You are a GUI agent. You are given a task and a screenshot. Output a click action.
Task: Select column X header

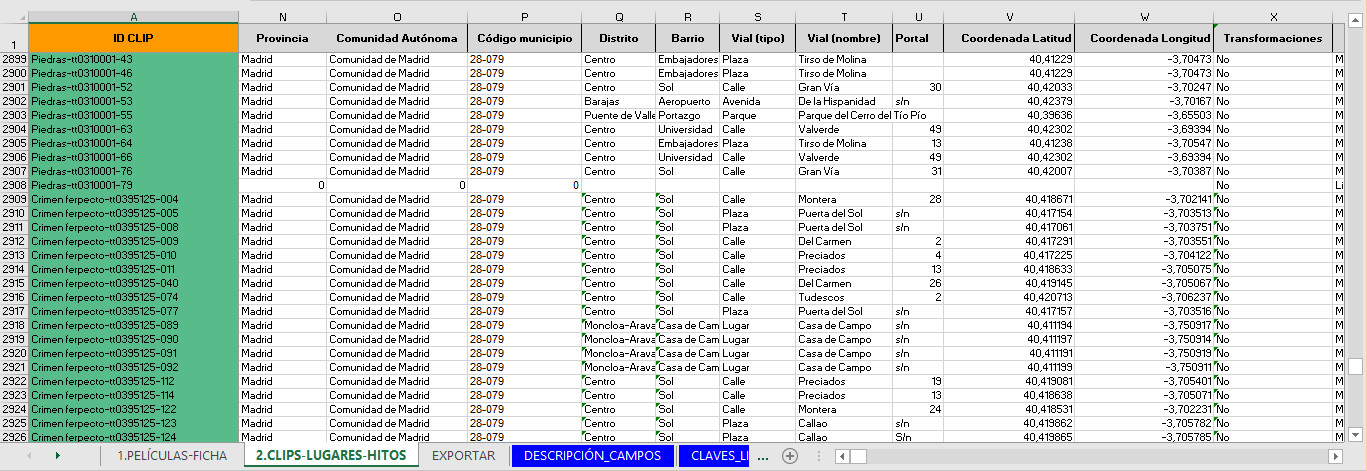pos(1273,17)
